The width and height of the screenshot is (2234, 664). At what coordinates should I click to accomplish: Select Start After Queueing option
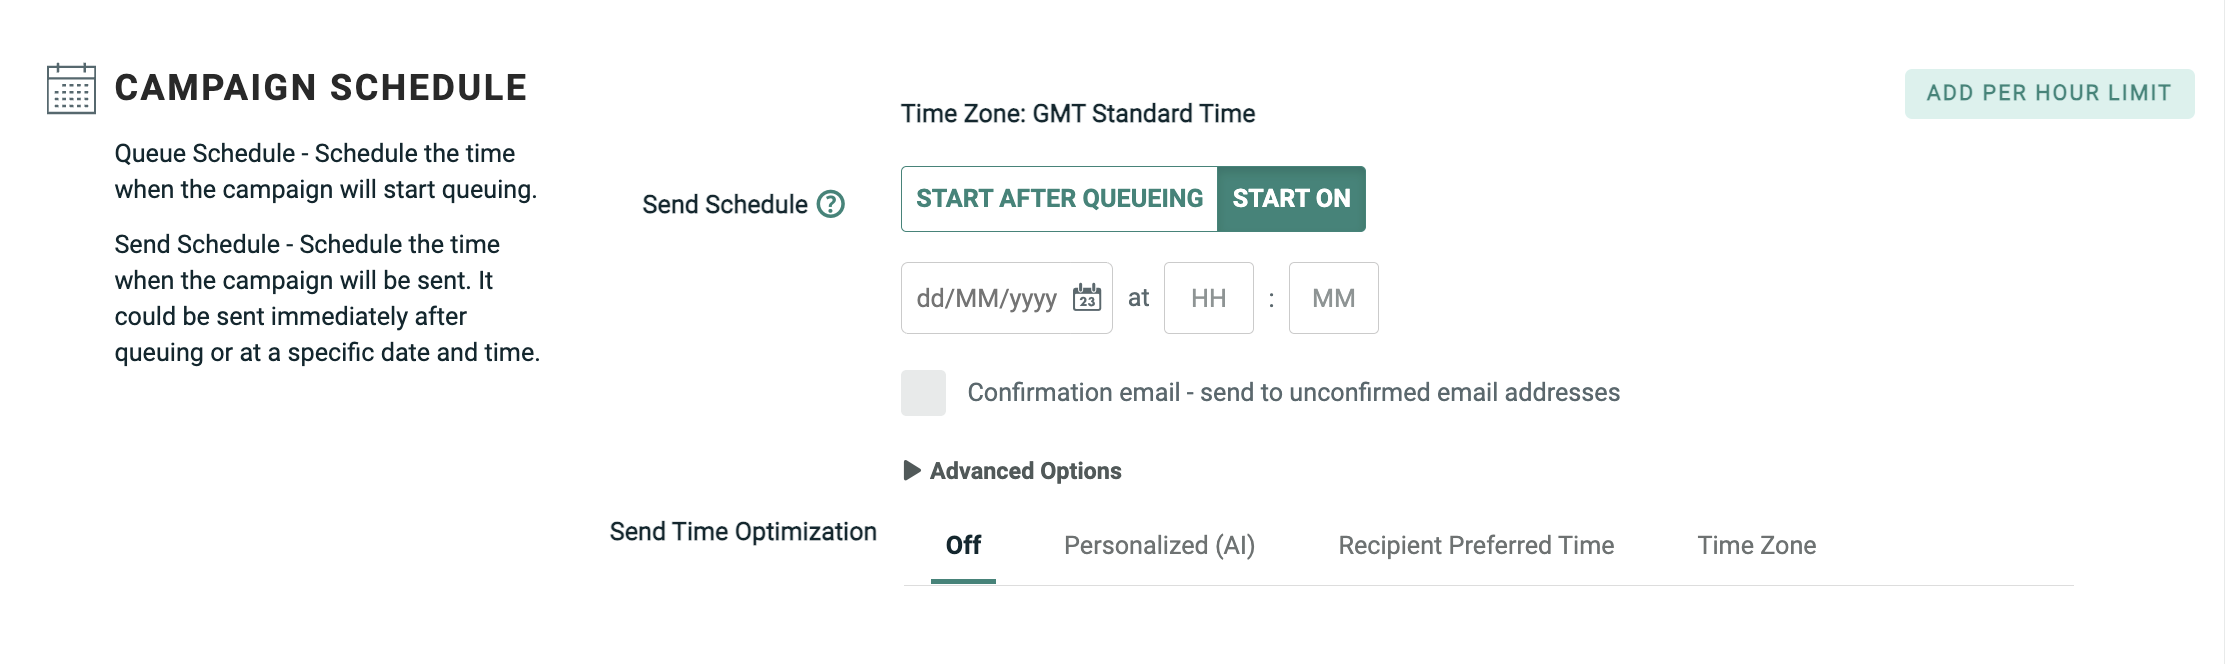tap(1059, 199)
